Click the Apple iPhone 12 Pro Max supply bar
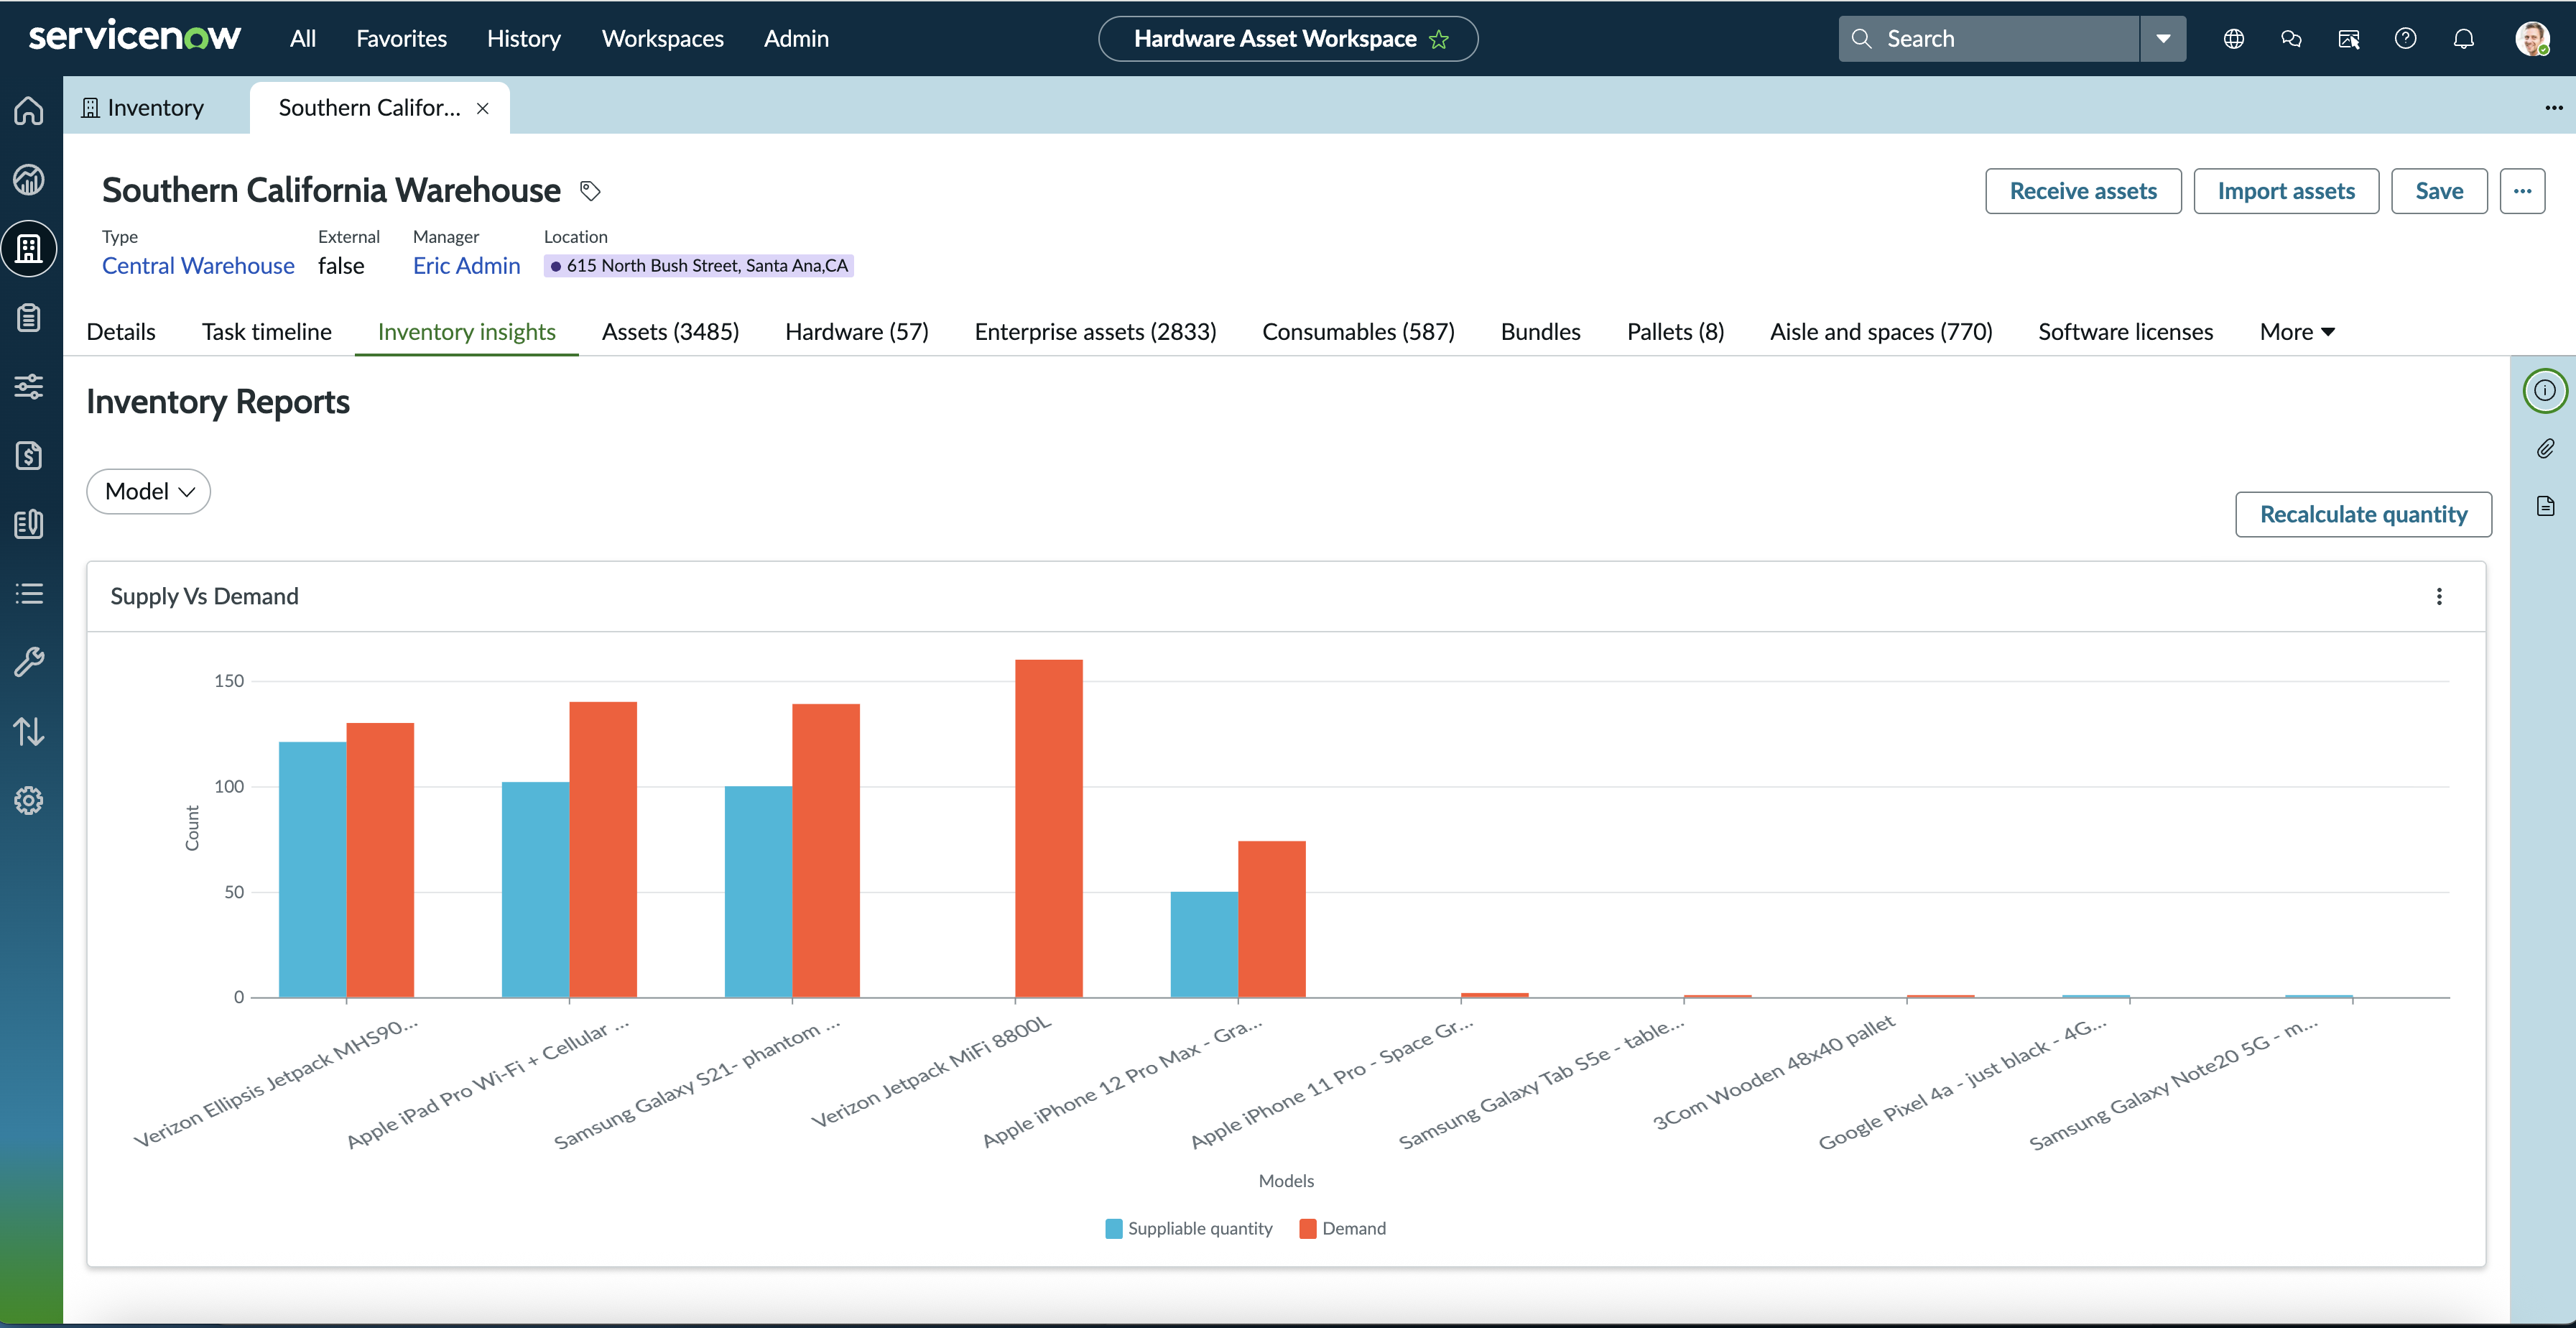This screenshot has width=2576, height=1328. pos(1204,945)
